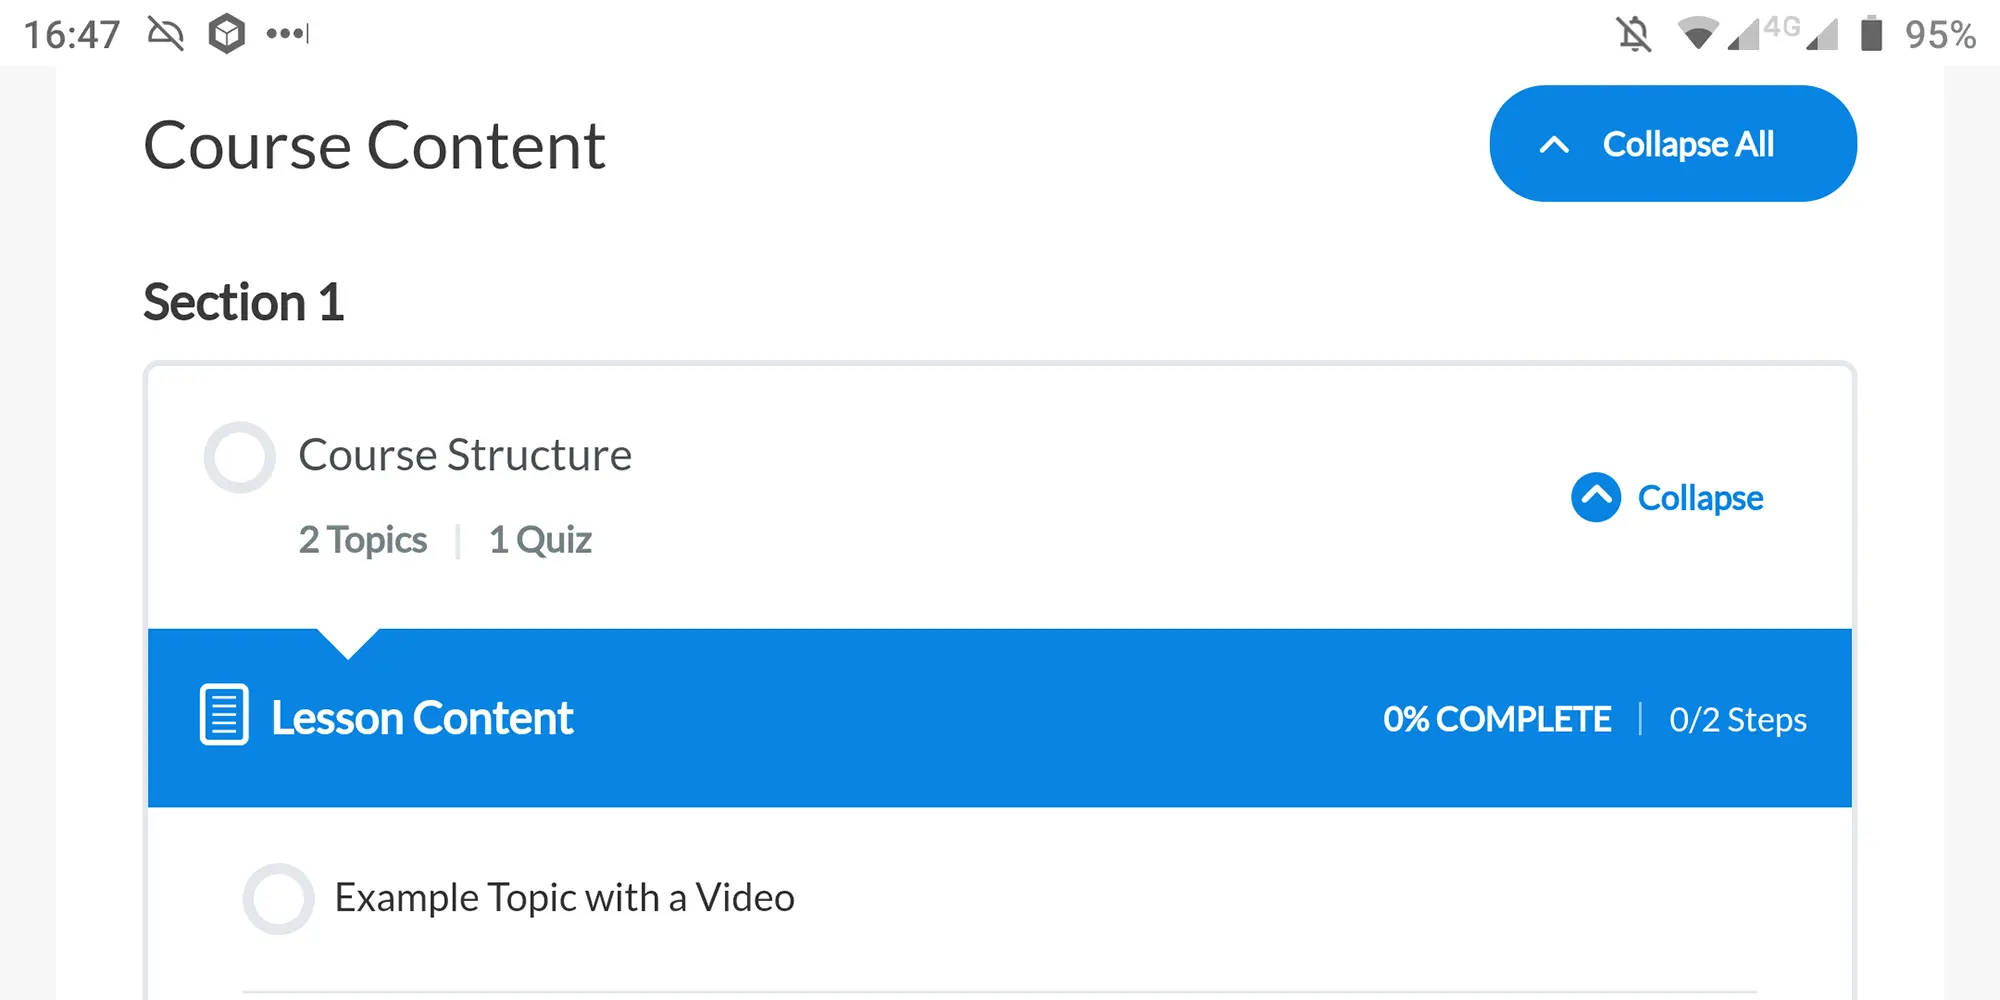Screen dimensions: 2000x1000
Task: Toggle the Course Structure completion circle
Action: click(x=240, y=457)
